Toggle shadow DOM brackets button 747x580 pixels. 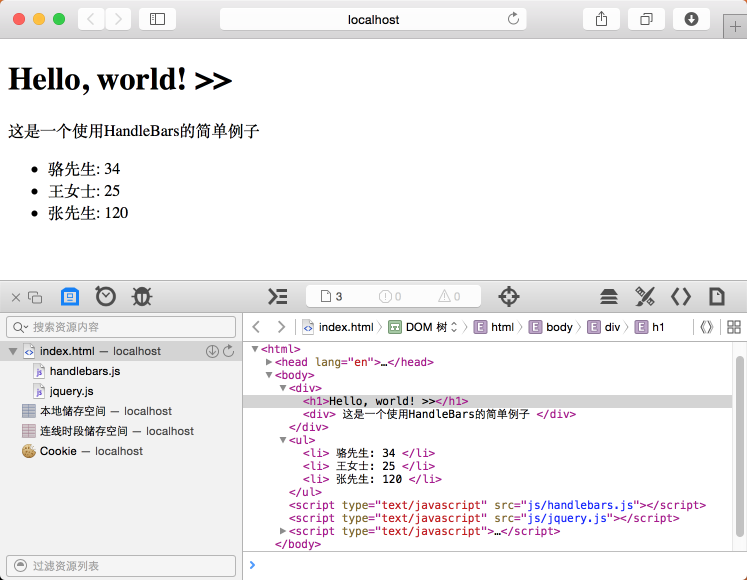click(x=707, y=327)
